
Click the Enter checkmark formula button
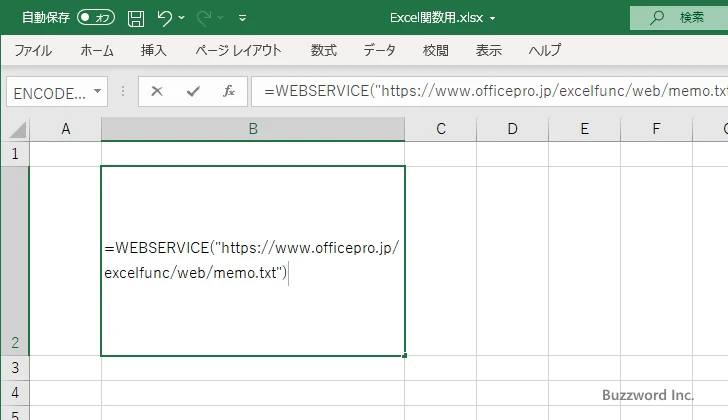(193, 91)
